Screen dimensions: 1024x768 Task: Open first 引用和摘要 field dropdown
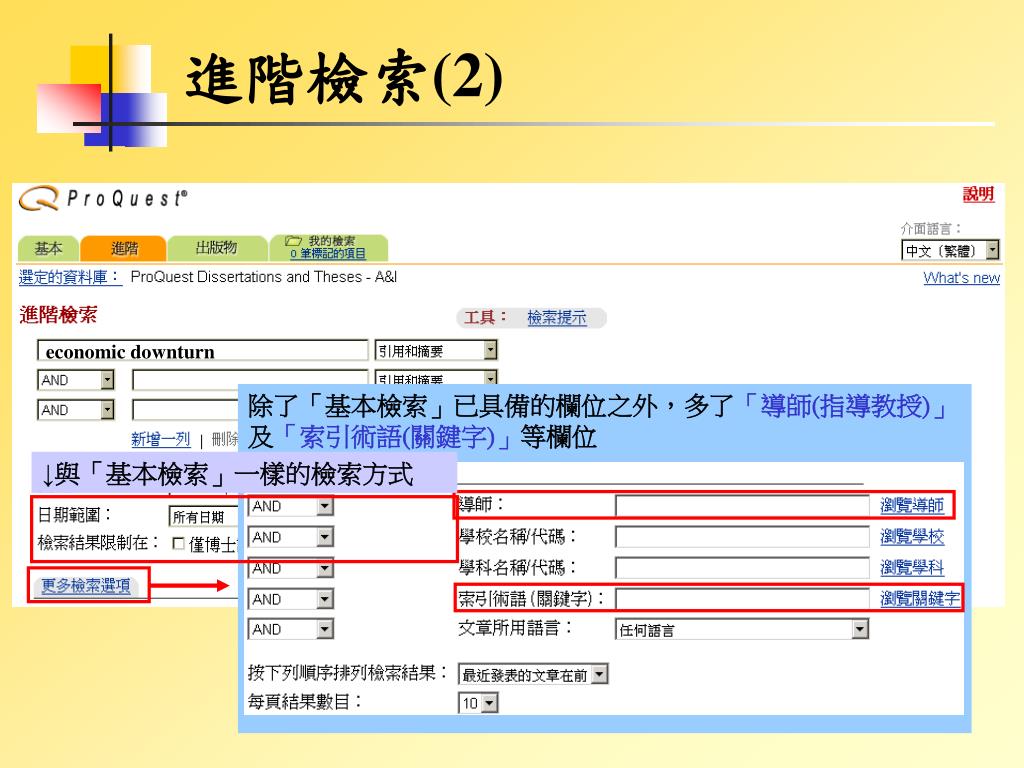[x=436, y=351]
